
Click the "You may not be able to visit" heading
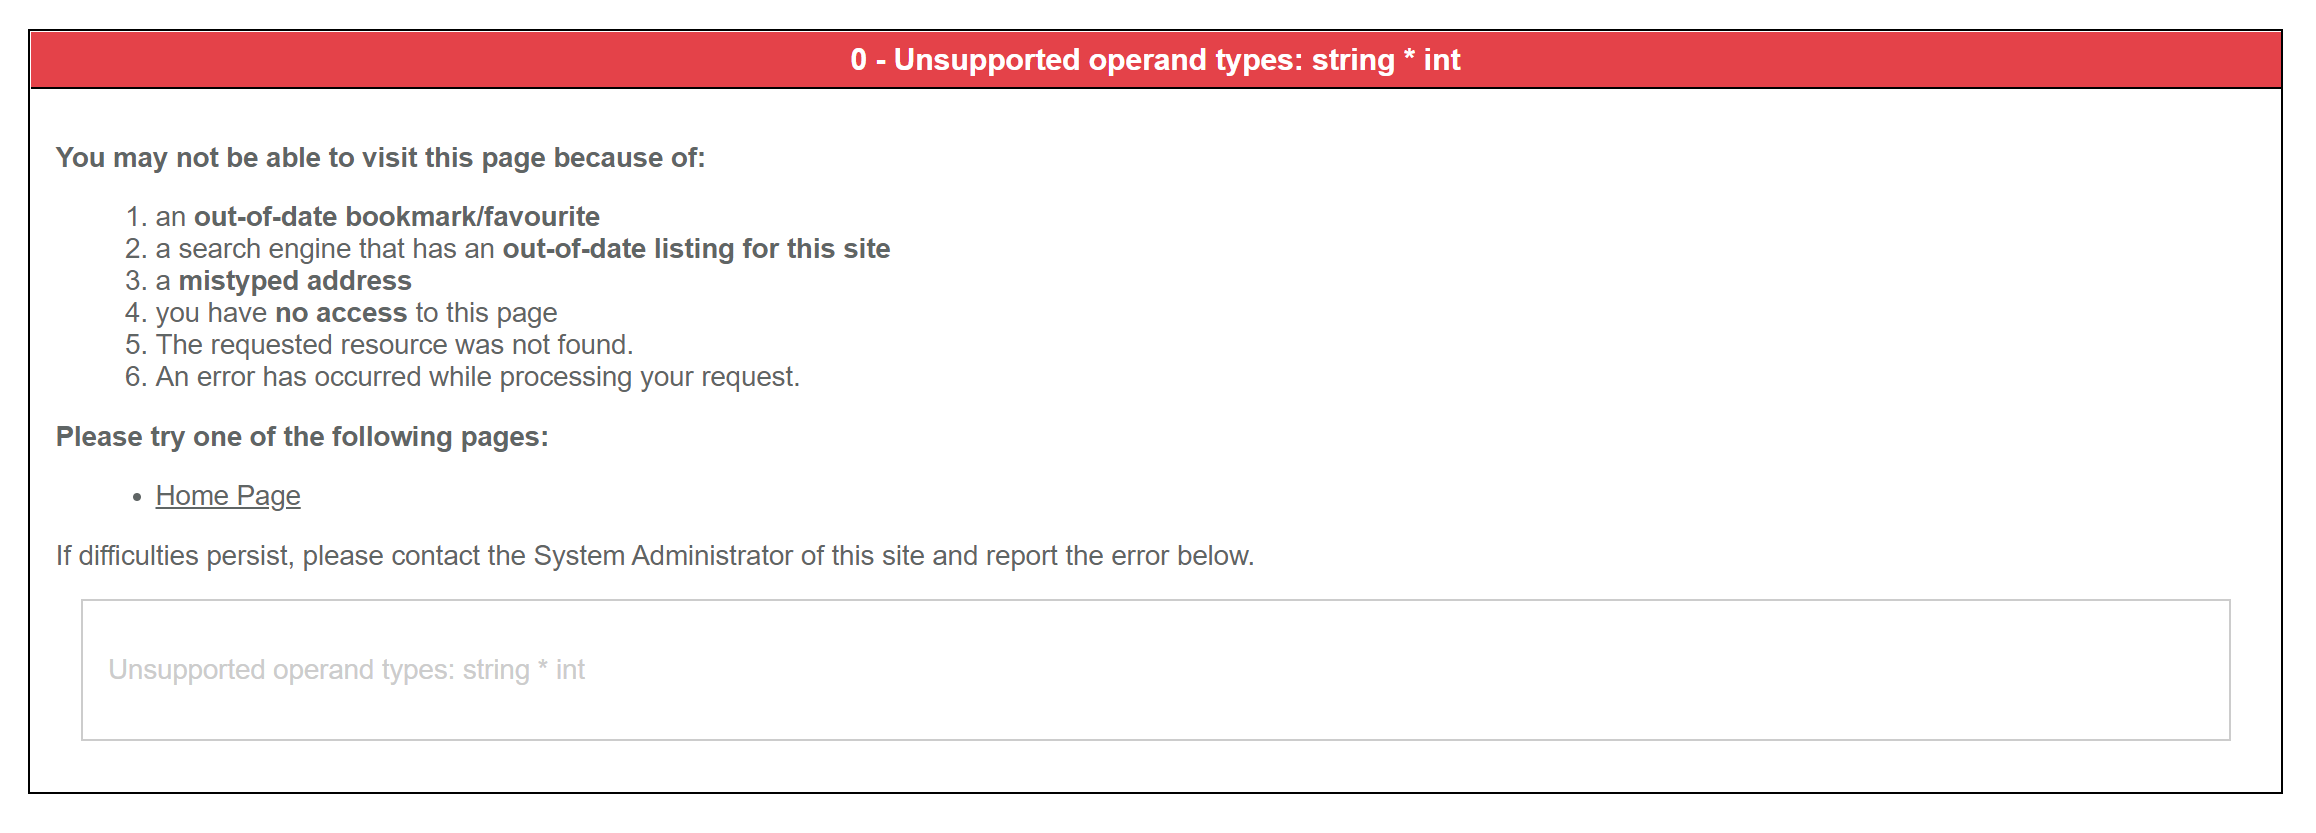(380, 158)
